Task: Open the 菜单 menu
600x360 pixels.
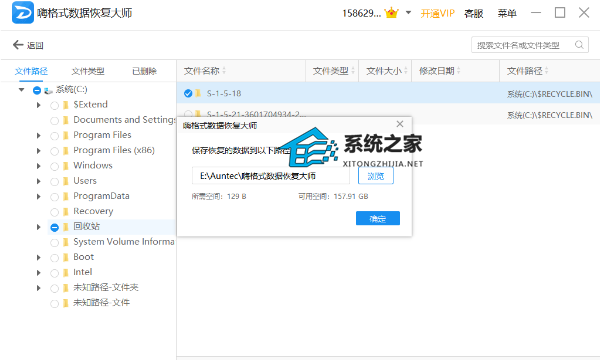Action: pyautogui.click(x=507, y=13)
